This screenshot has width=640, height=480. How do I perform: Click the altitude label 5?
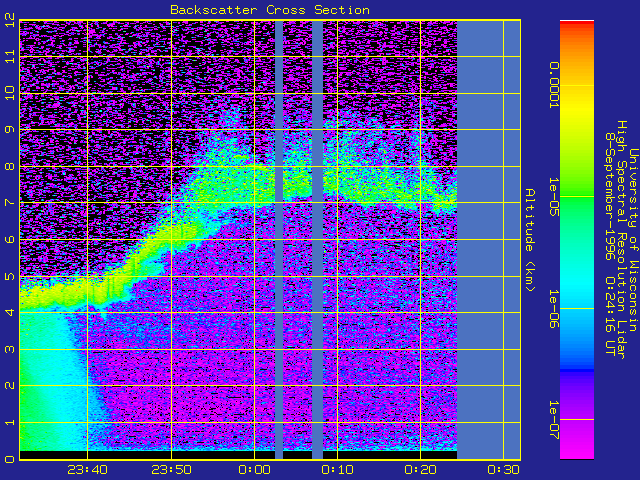click(11, 276)
